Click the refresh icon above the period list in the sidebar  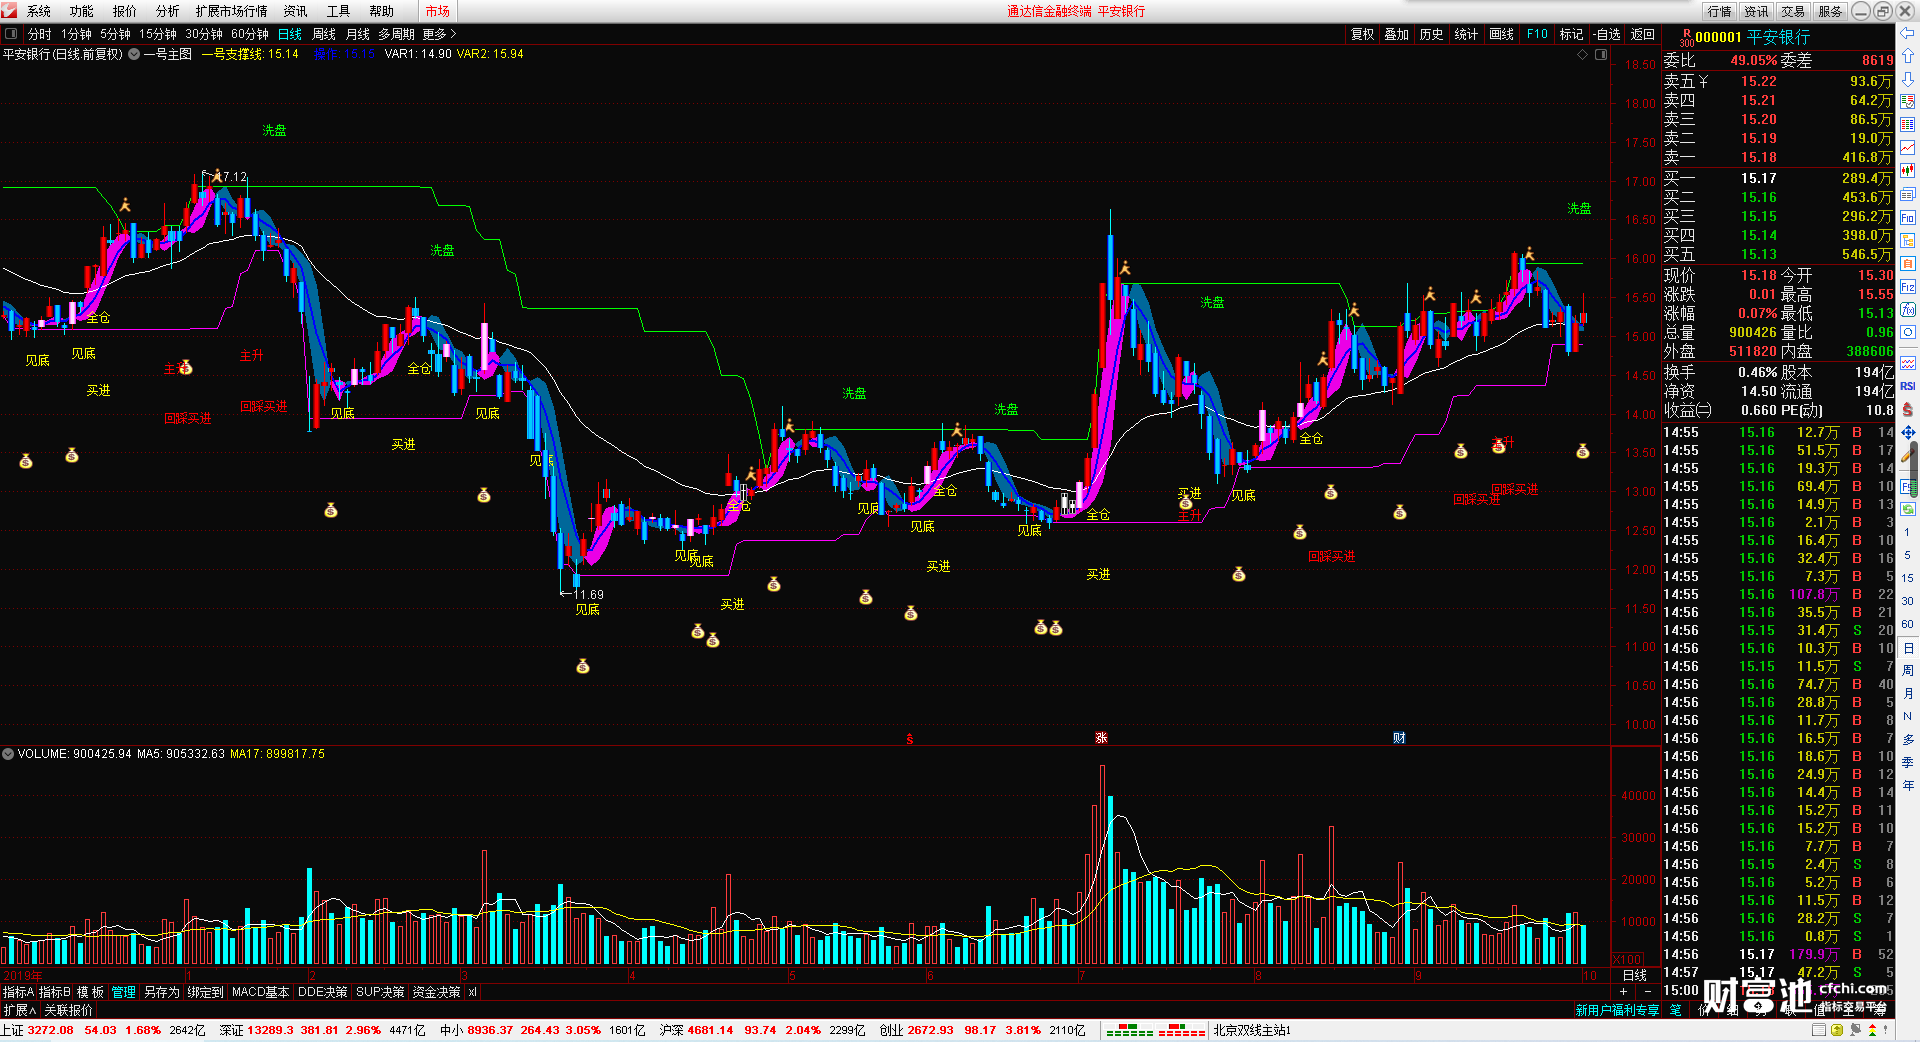pyautogui.click(x=1908, y=509)
